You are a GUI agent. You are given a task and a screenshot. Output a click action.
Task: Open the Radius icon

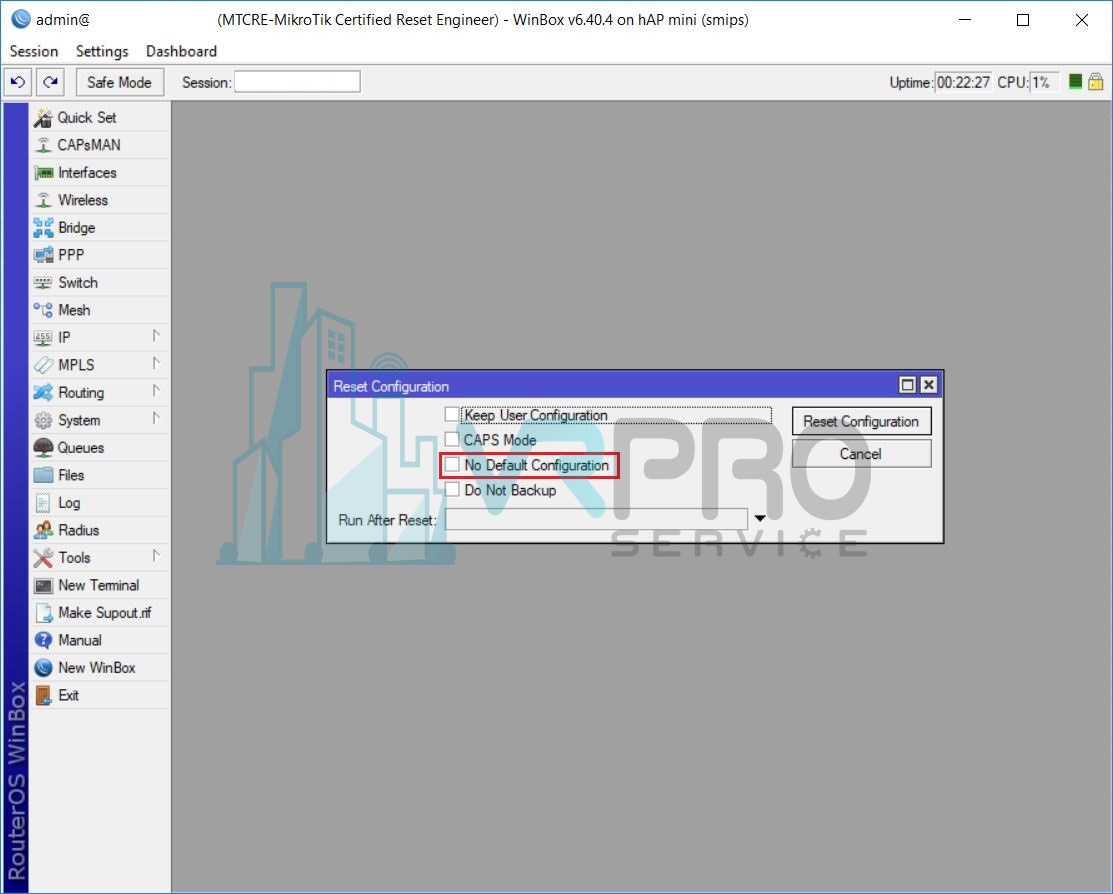pyautogui.click(x=43, y=530)
